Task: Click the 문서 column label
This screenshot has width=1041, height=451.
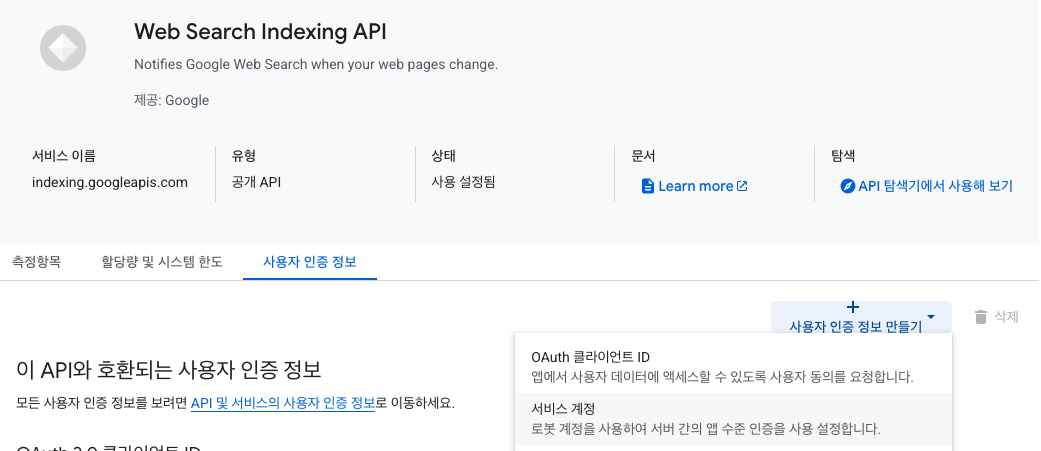Action: (x=643, y=157)
